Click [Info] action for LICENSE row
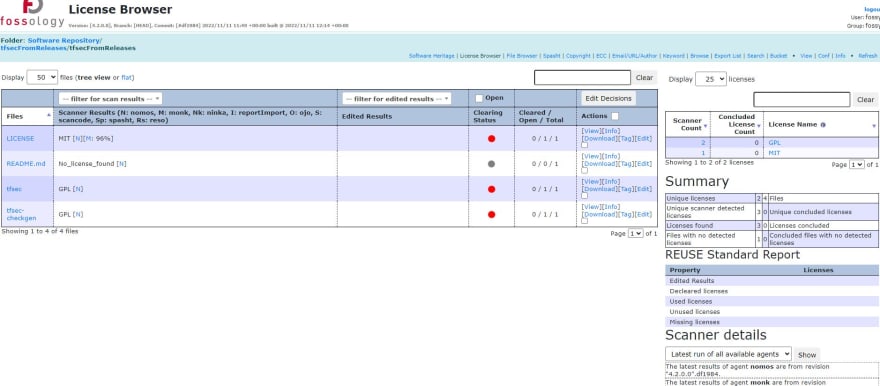The image size is (880, 386). coord(611,131)
